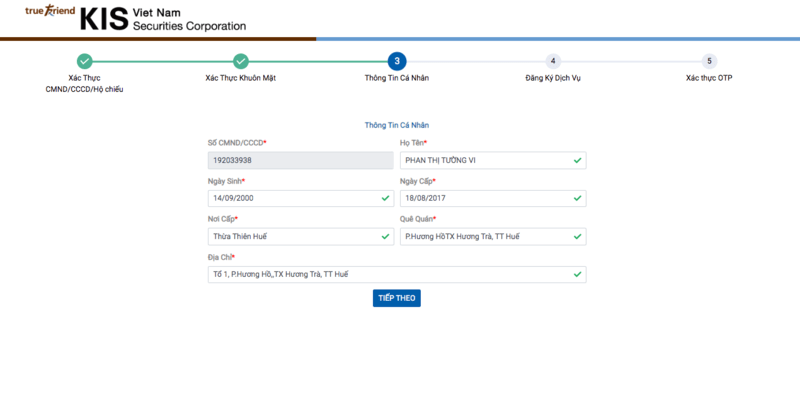Focus the Số CMND/CCCD field 192033938
800x397 pixels.
coord(301,160)
